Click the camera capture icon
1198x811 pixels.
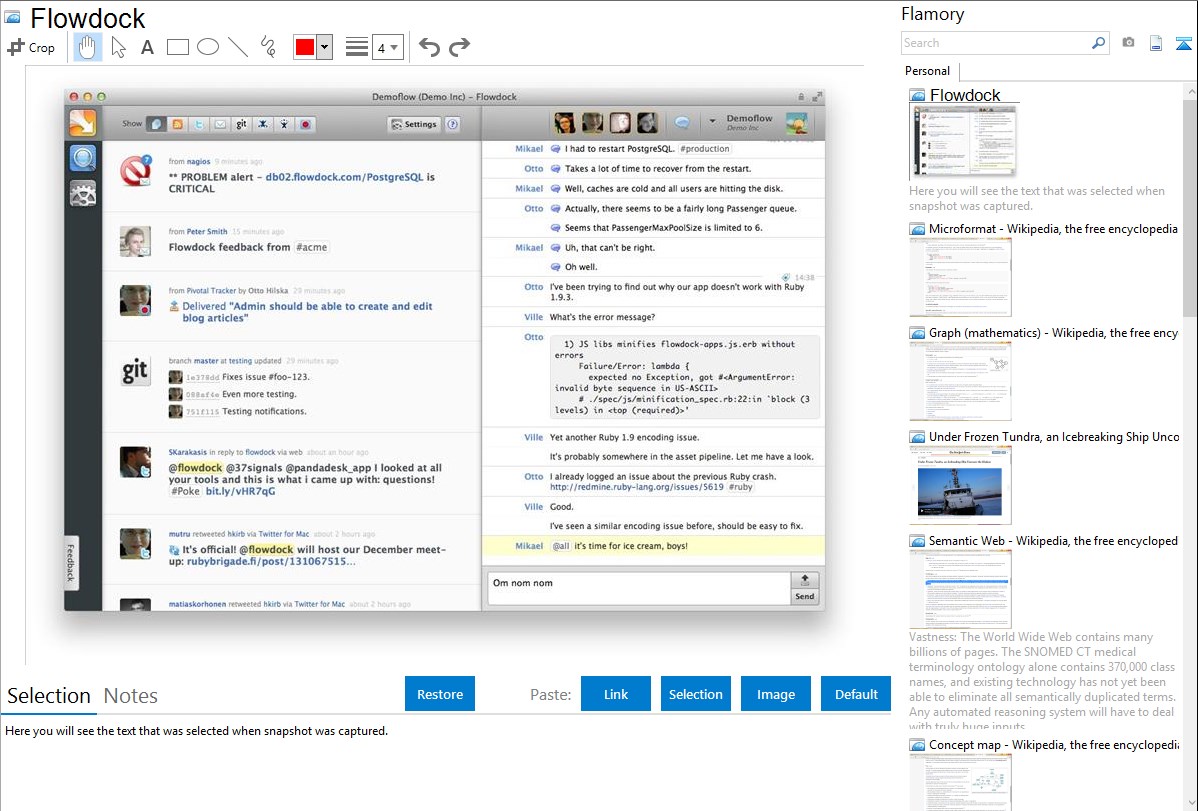click(1128, 43)
